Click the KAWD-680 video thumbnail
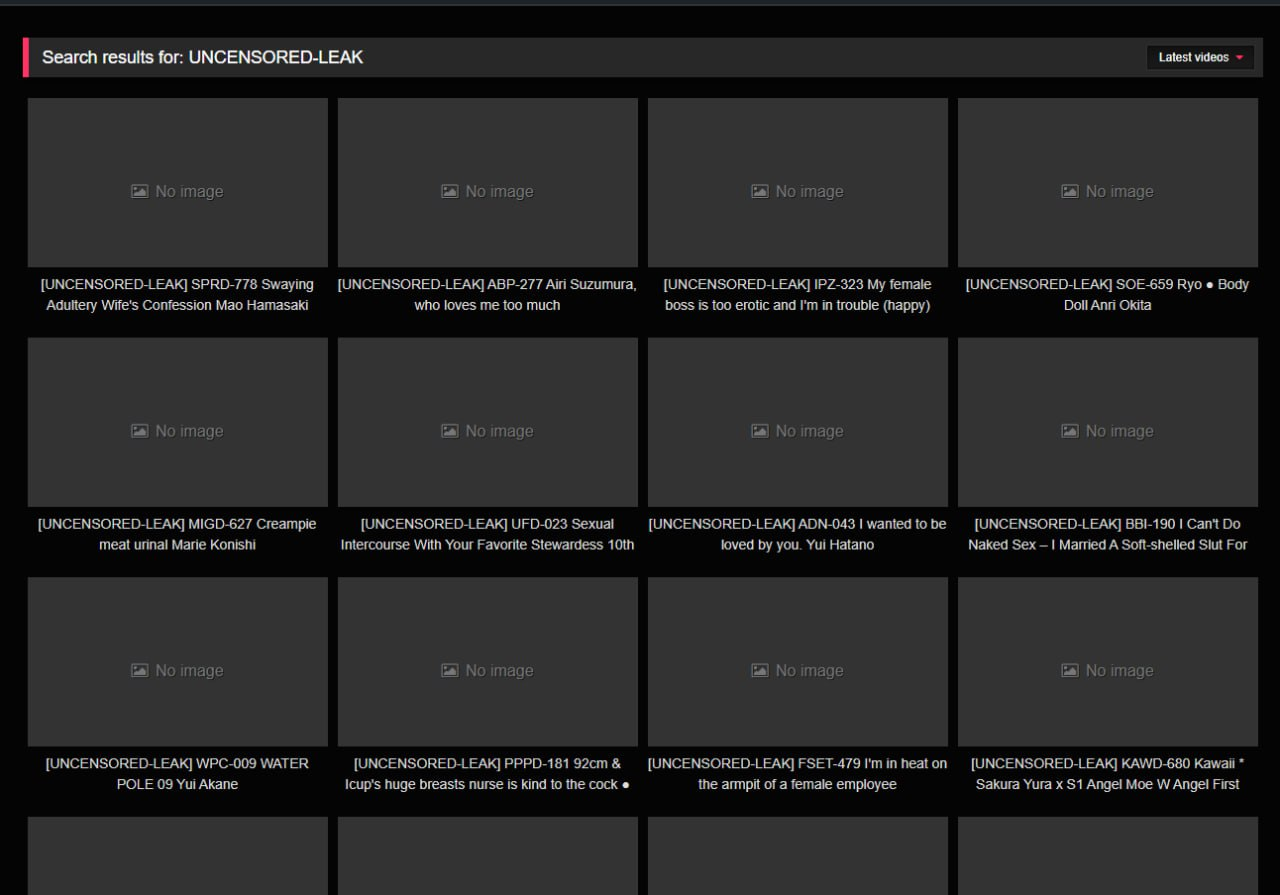The height and width of the screenshot is (895, 1280). 1107,661
